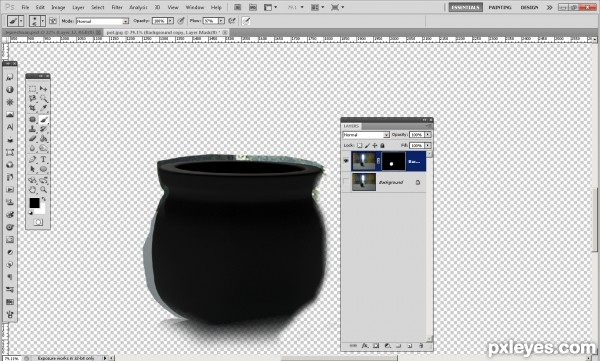
Task: Toggle Quick Mask mode
Action: [x=38, y=222]
